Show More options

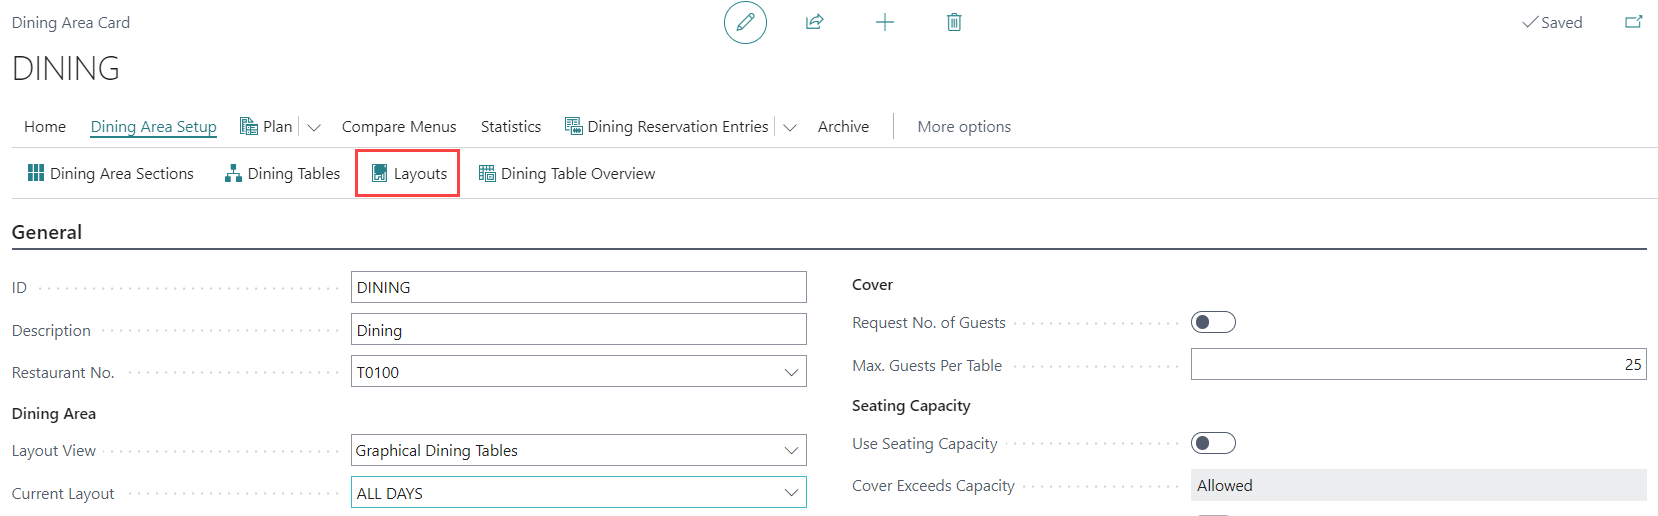963,127
